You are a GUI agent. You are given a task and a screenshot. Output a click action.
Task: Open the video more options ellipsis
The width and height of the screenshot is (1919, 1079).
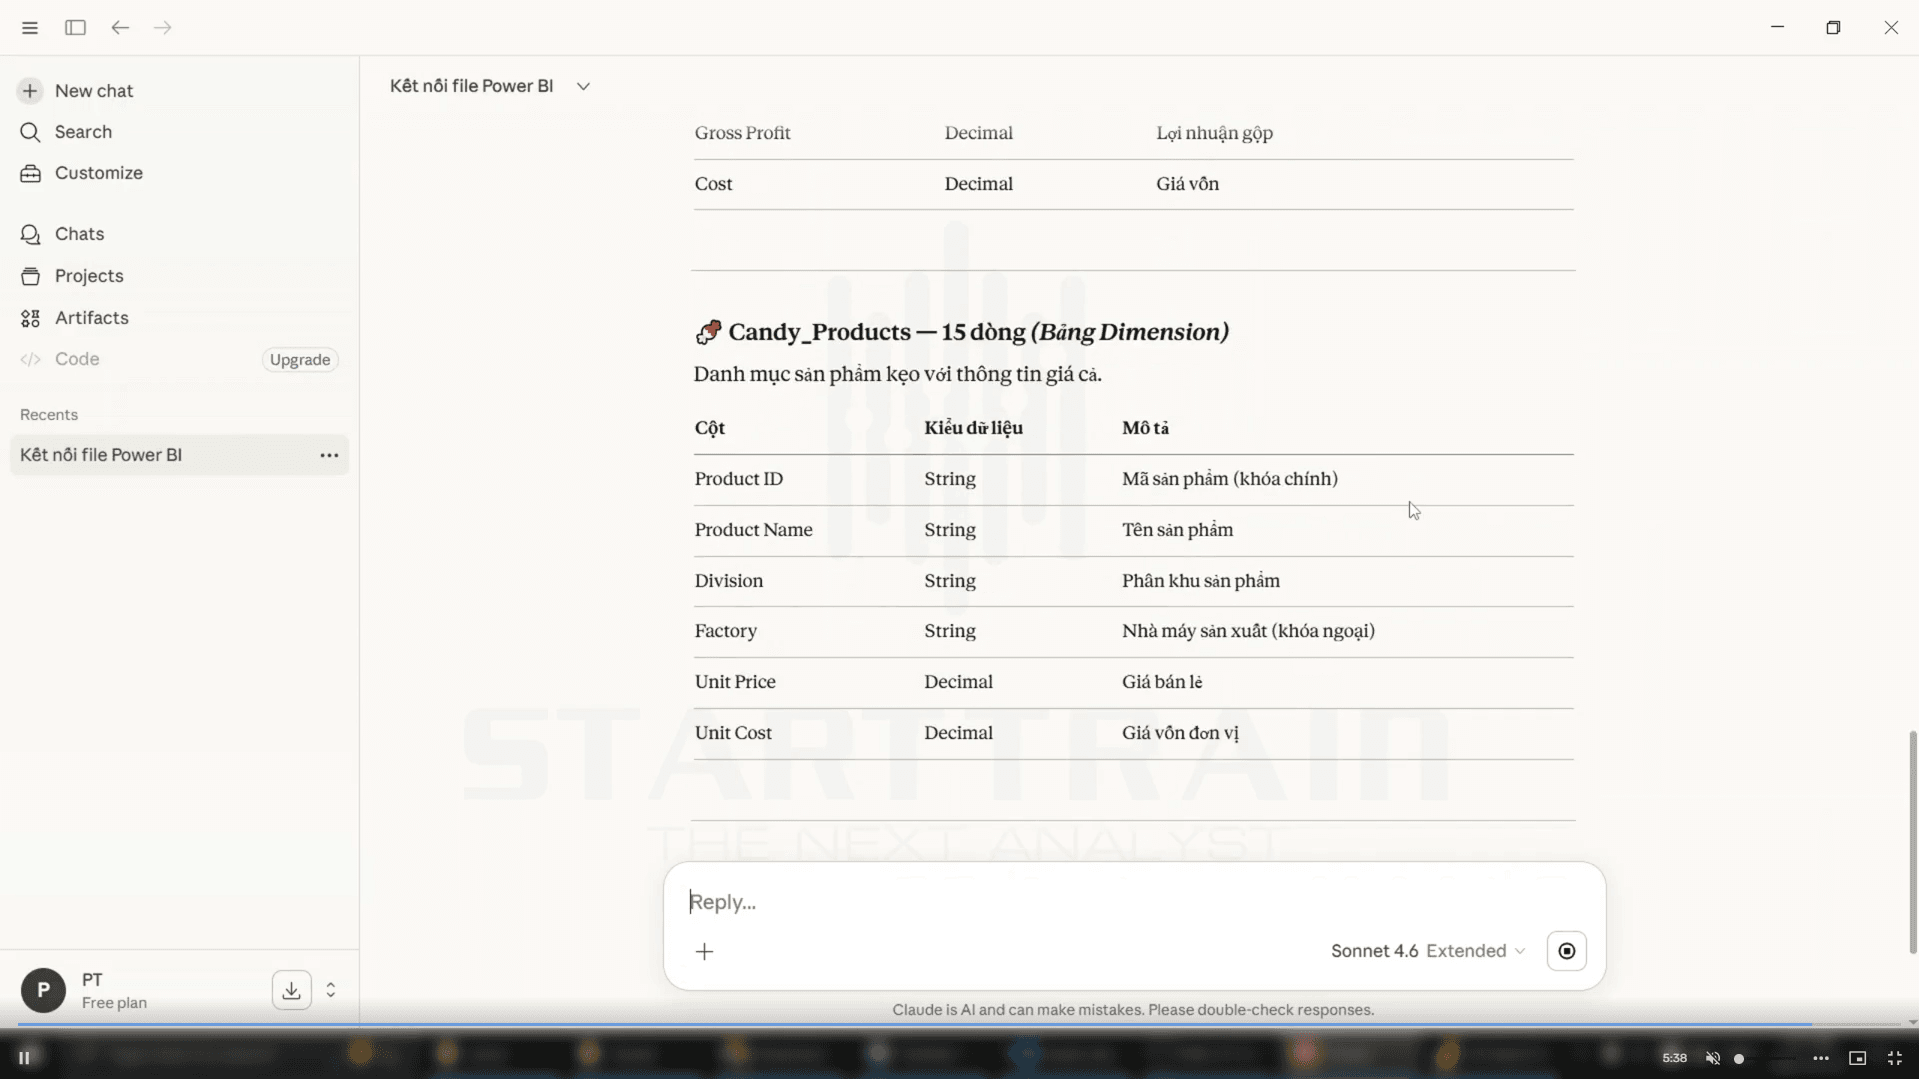[1821, 1058]
